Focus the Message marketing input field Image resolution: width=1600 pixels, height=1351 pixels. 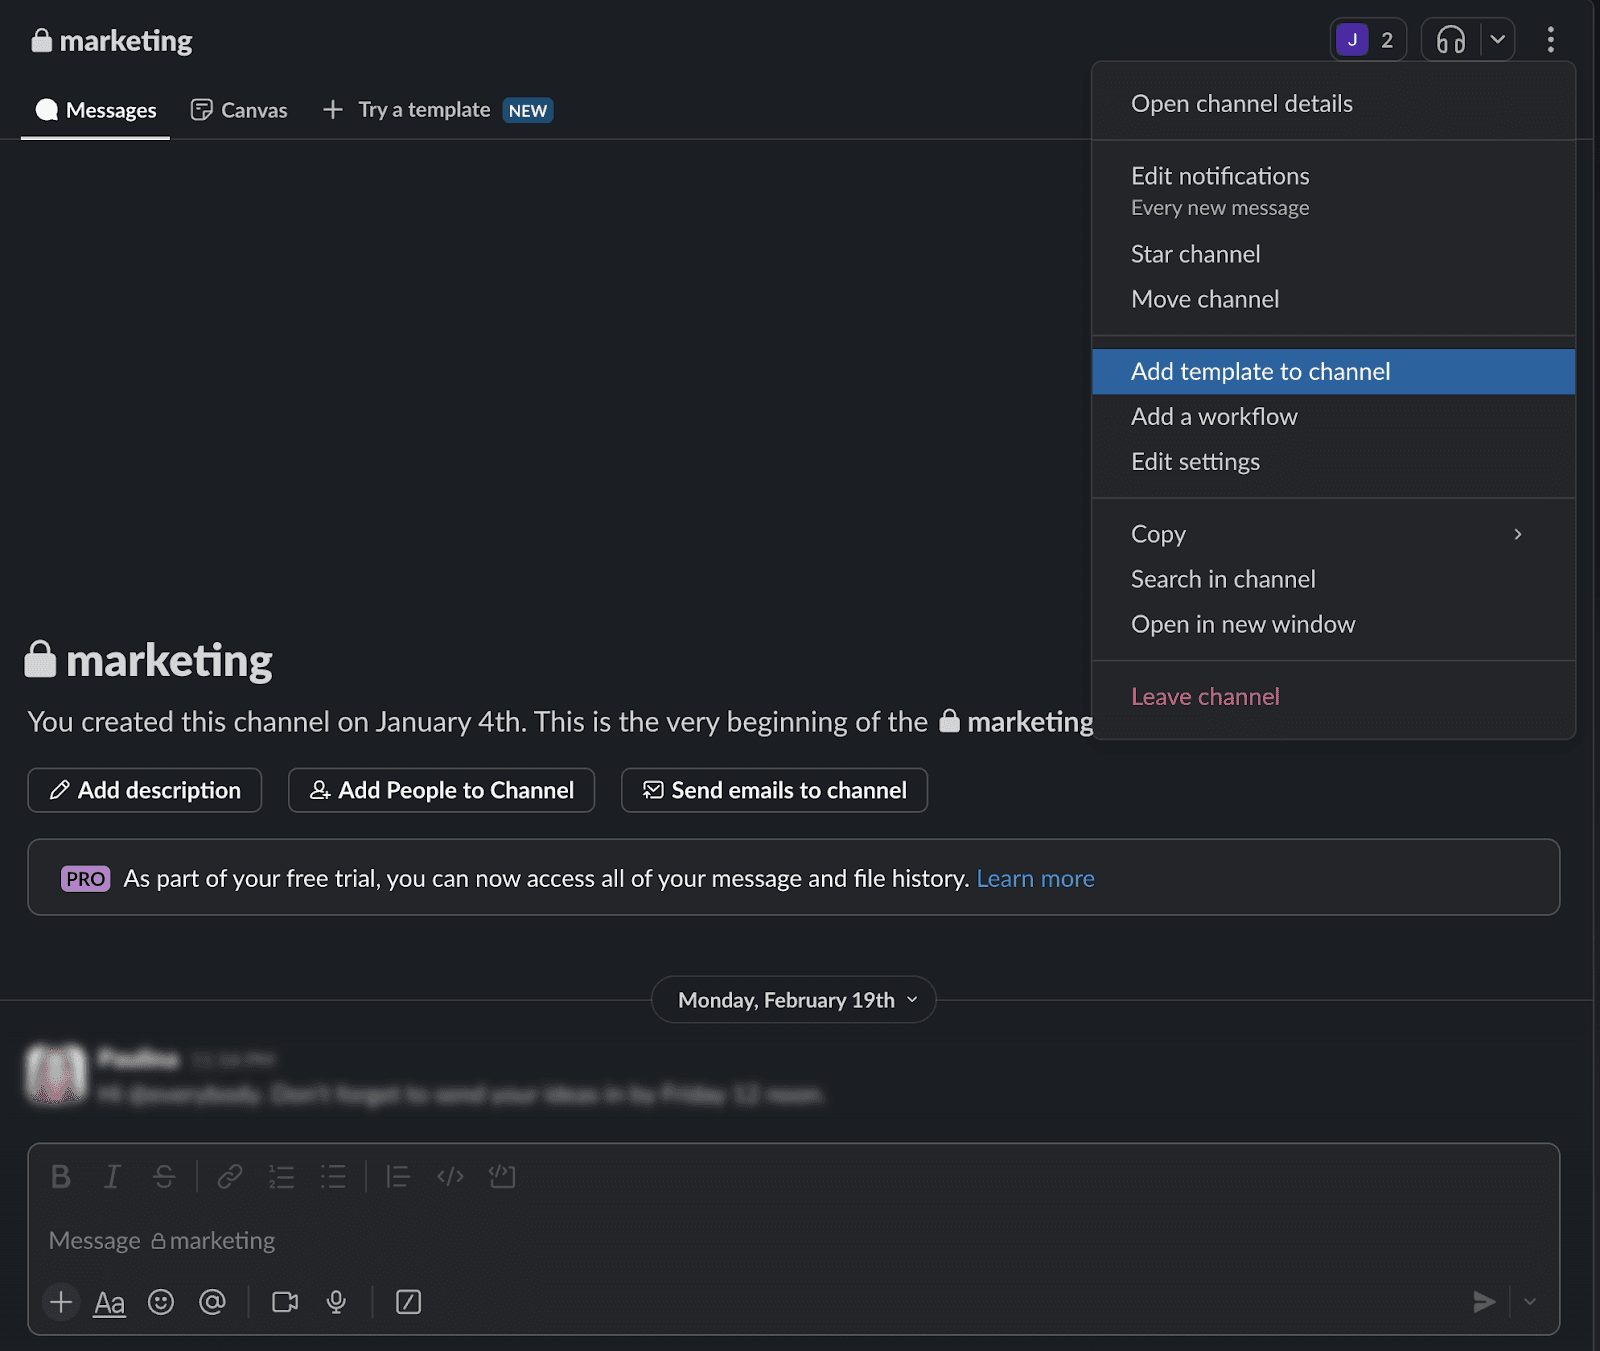click(x=793, y=1241)
